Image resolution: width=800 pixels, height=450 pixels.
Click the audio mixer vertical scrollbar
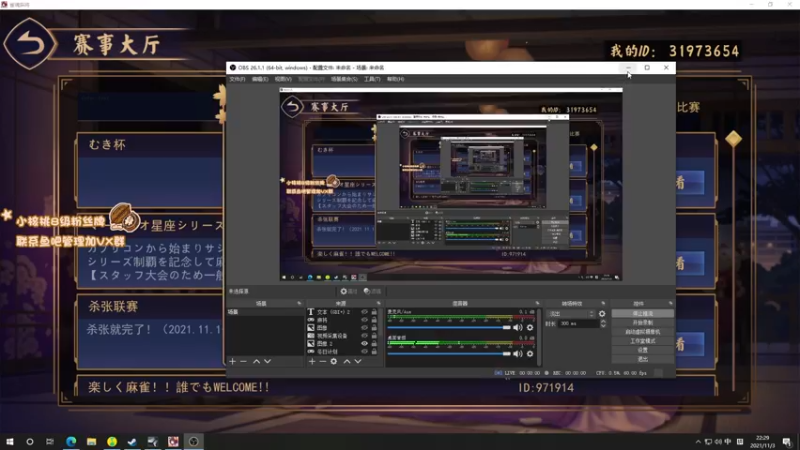(x=539, y=337)
